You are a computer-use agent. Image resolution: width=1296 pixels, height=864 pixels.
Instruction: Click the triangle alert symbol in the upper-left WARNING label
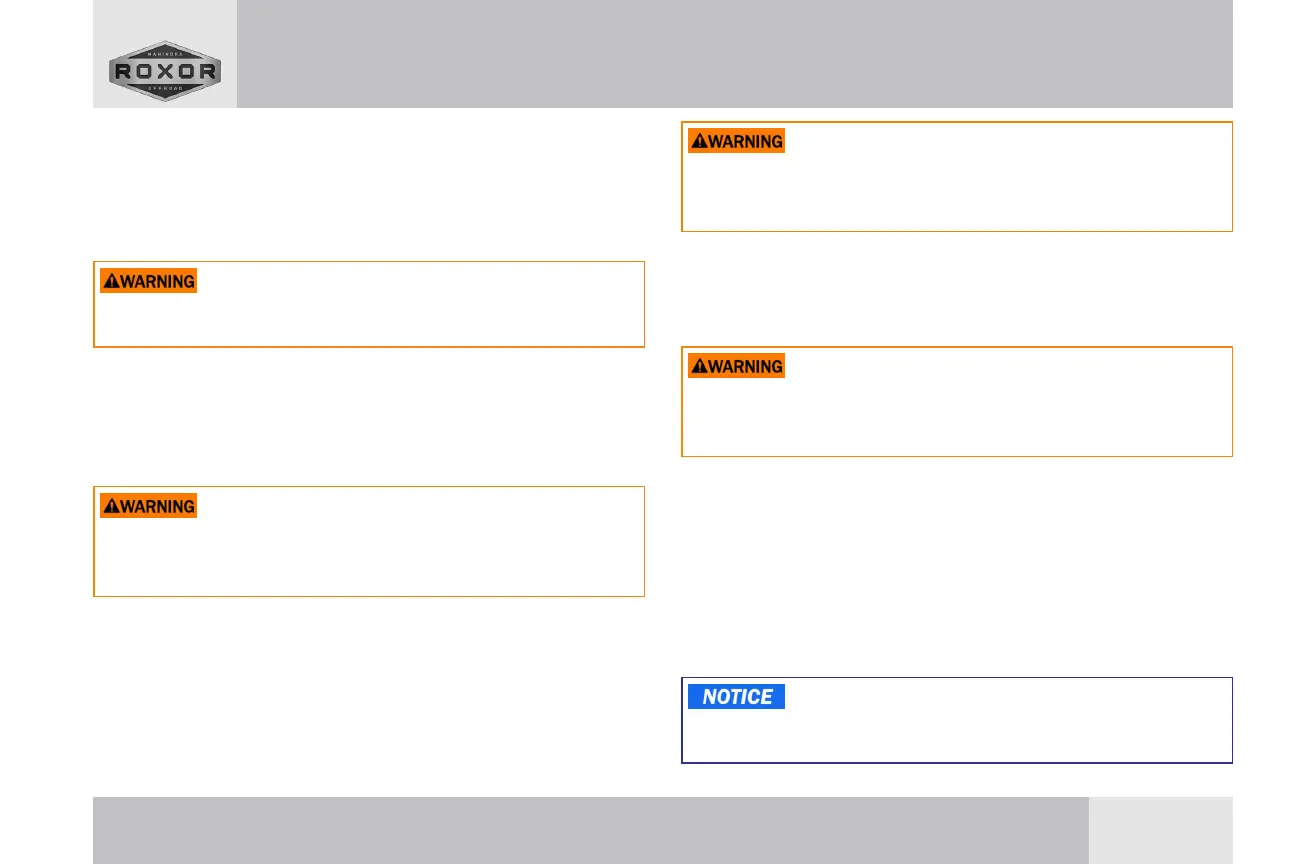click(x=111, y=281)
